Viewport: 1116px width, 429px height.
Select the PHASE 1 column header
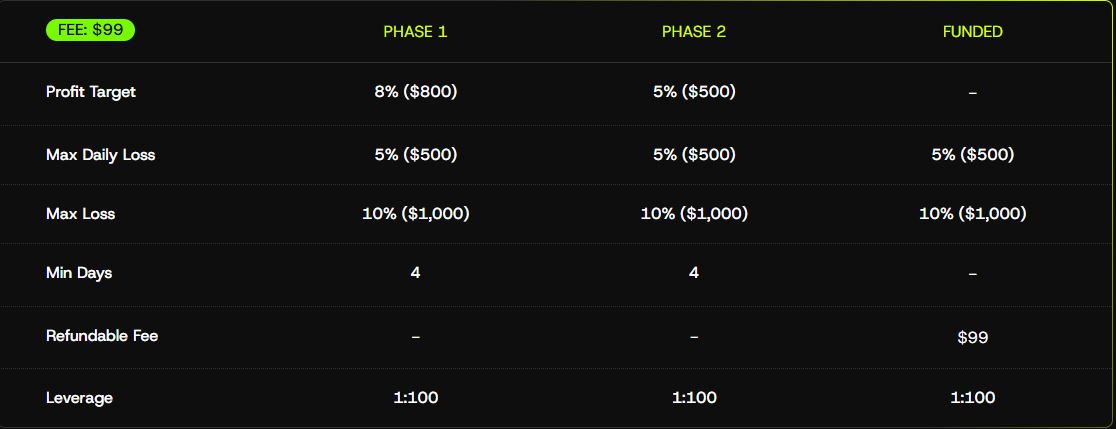click(415, 32)
